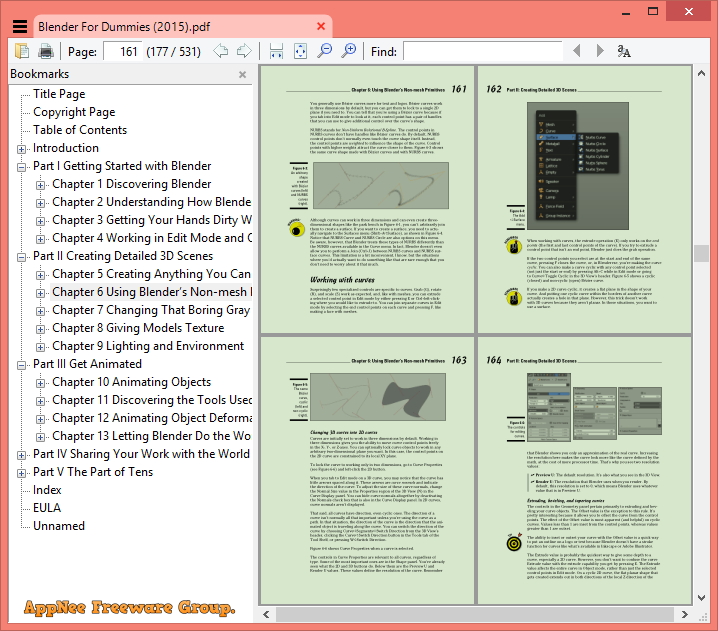The image size is (718, 631).
Task: Go to previous page arrow
Action: point(221,51)
